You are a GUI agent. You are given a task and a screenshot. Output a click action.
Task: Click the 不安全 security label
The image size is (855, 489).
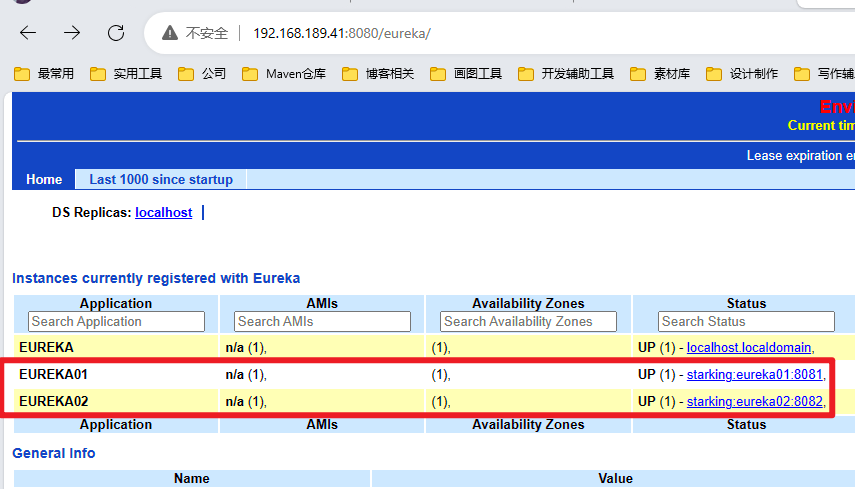(207, 33)
